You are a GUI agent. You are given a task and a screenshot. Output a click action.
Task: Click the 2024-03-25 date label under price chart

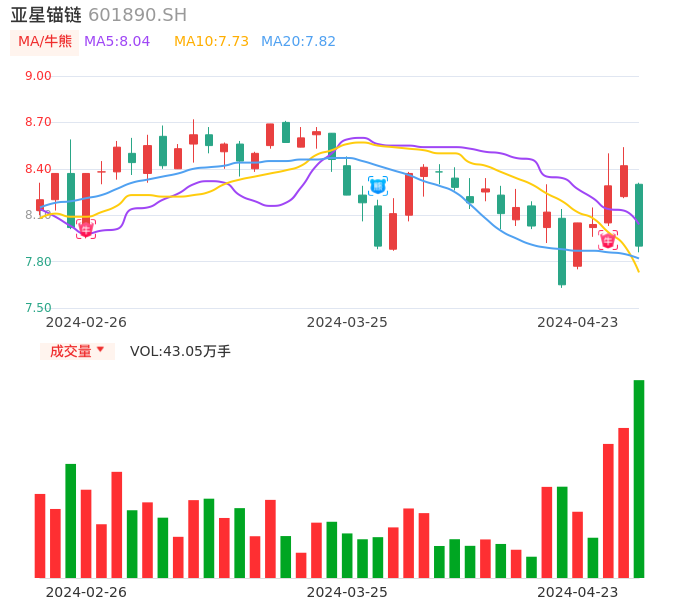click(347, 322)
